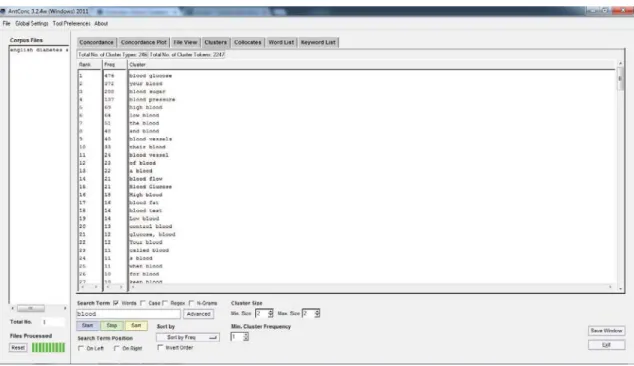
Task: Select the 'for blood' cluster row
Action: pos(144,274)
